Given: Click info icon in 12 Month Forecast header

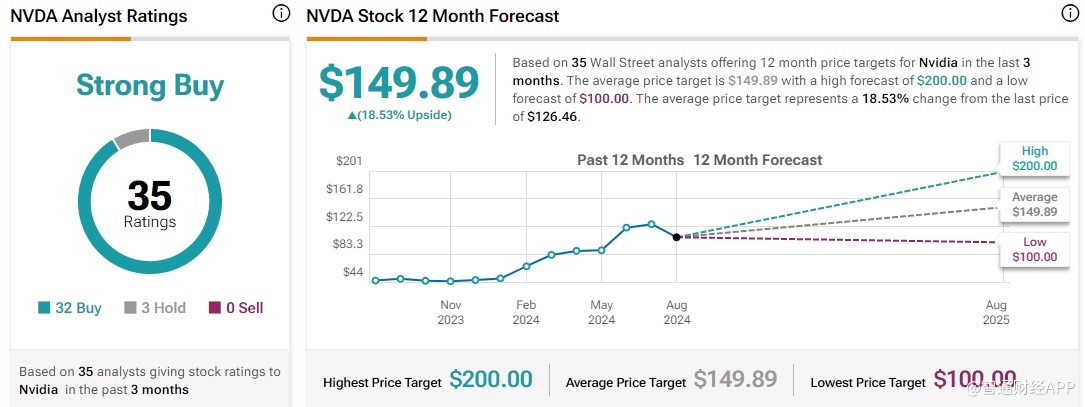Looking at the screenshot, I should click(1070, 14).
